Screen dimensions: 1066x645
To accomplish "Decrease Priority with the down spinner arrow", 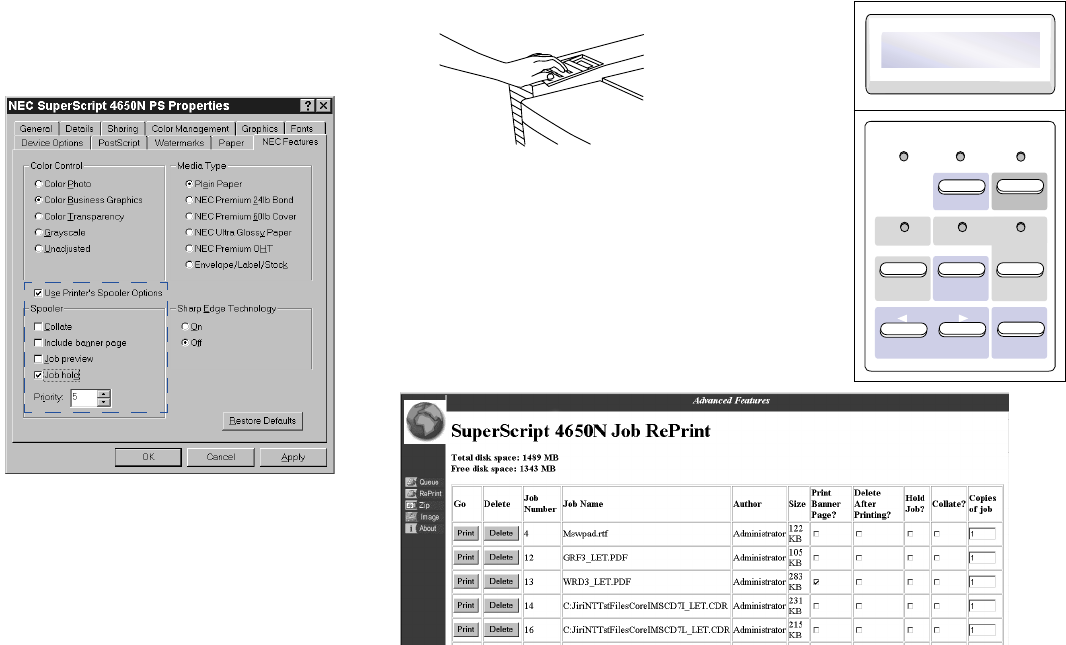I will tap(103, 402).
